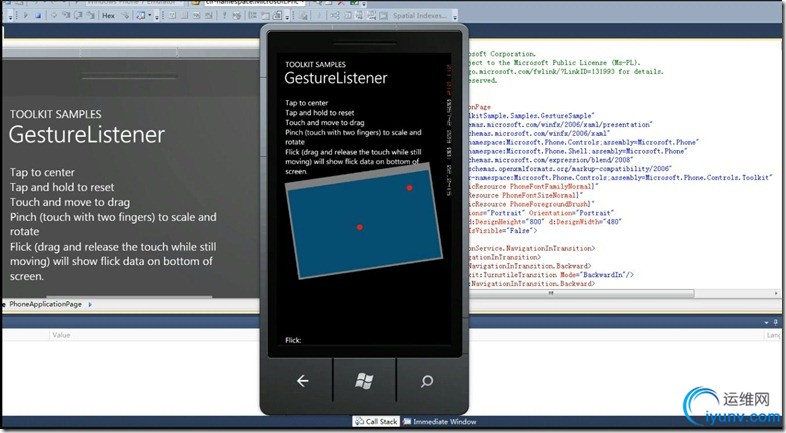
Task: Click the Step Over debug icon
Action: tap(78, 16)
